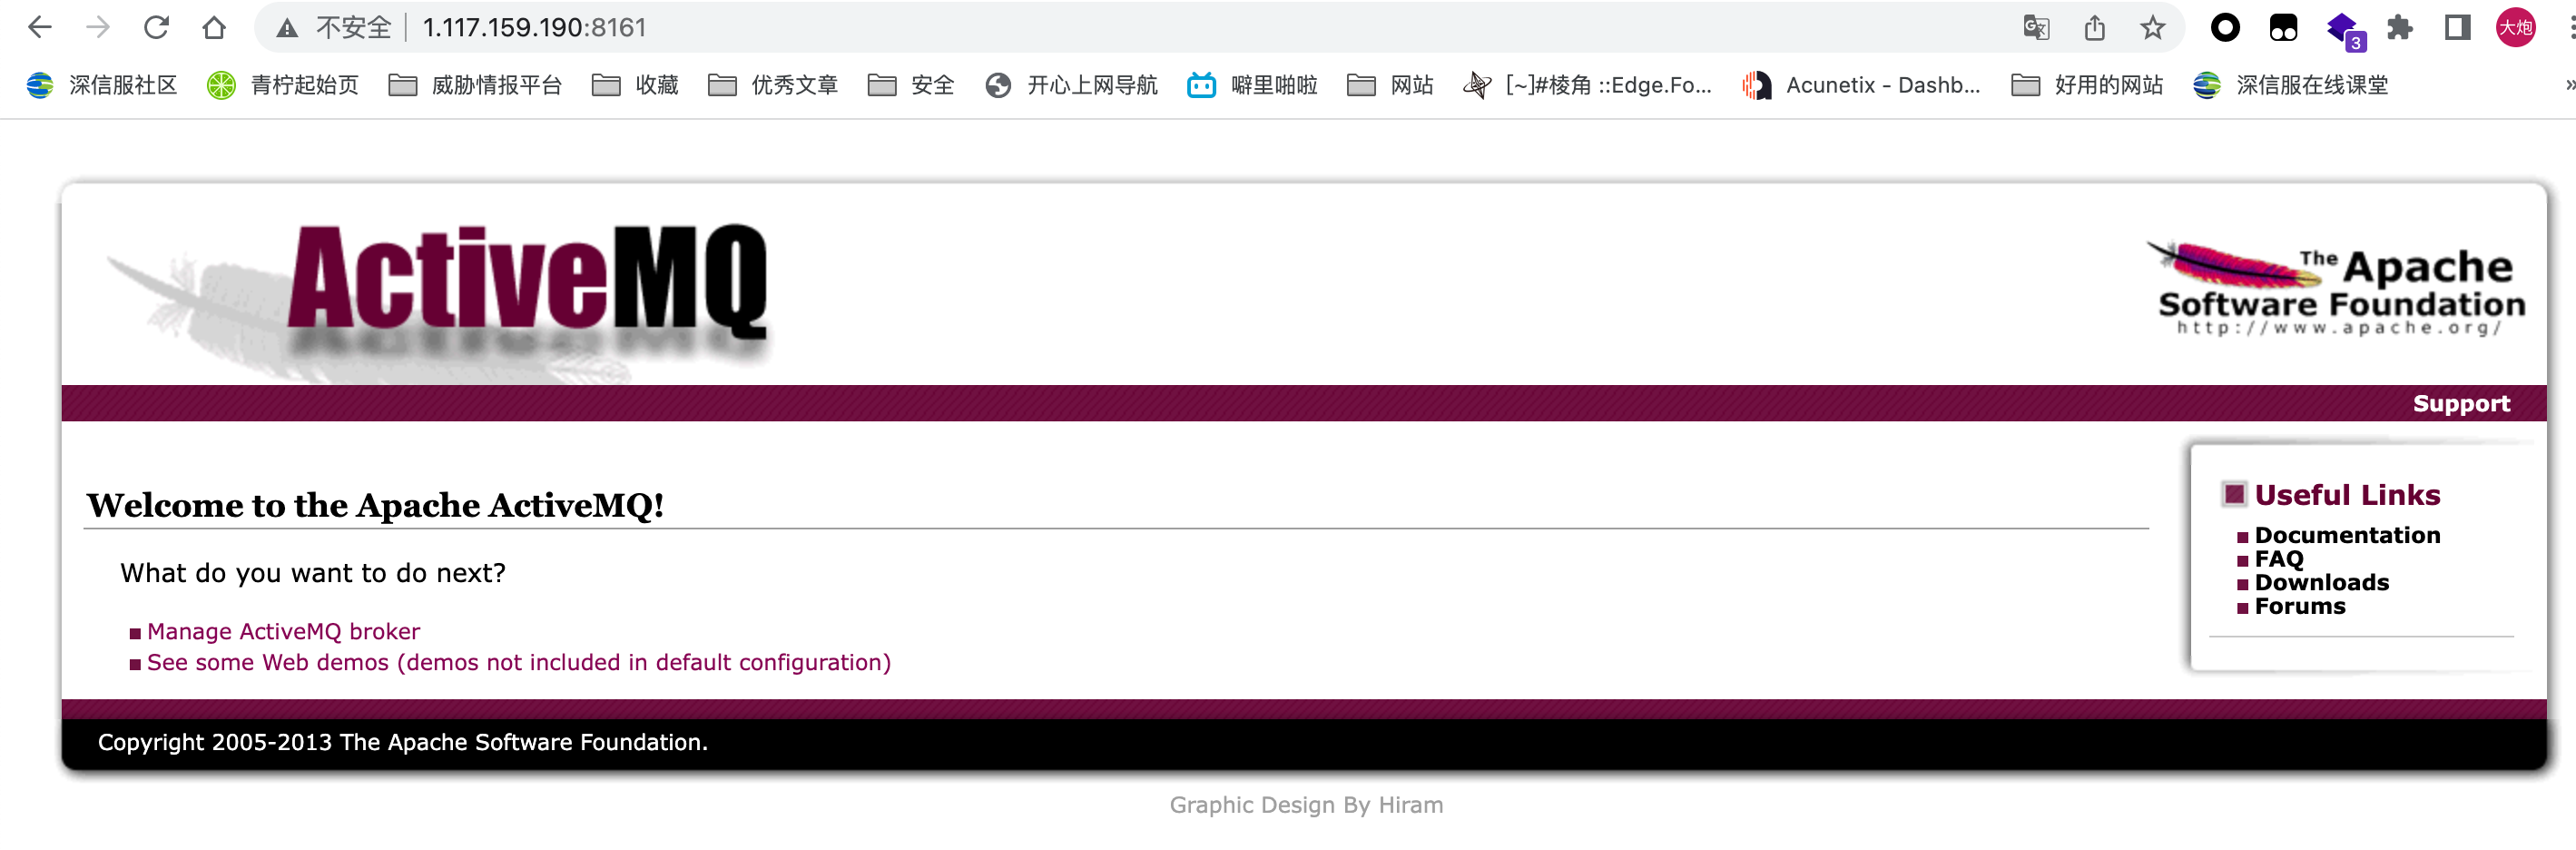Click the Hiram graphic design credit
The height and width of the screenshot is (850, 2576).
(x=1306, y=805)
